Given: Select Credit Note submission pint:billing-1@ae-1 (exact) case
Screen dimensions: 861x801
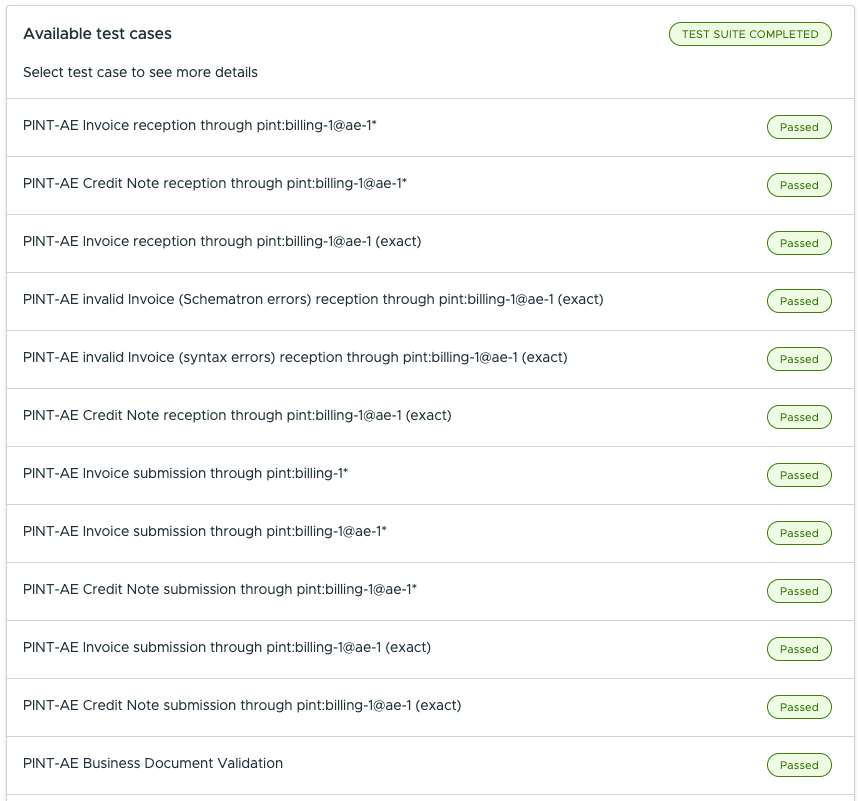Looking at the screenshot, I should (x=430, y=708).
